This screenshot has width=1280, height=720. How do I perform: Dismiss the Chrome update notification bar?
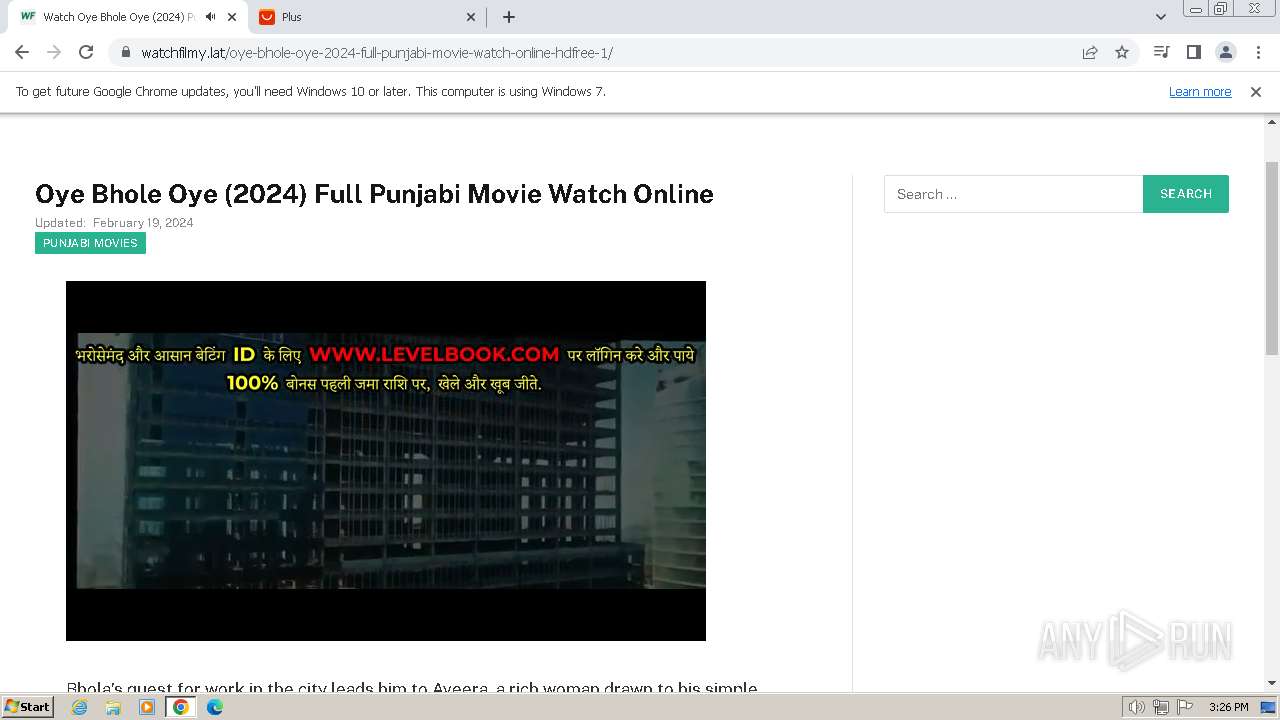click(x=1256, y=91)
